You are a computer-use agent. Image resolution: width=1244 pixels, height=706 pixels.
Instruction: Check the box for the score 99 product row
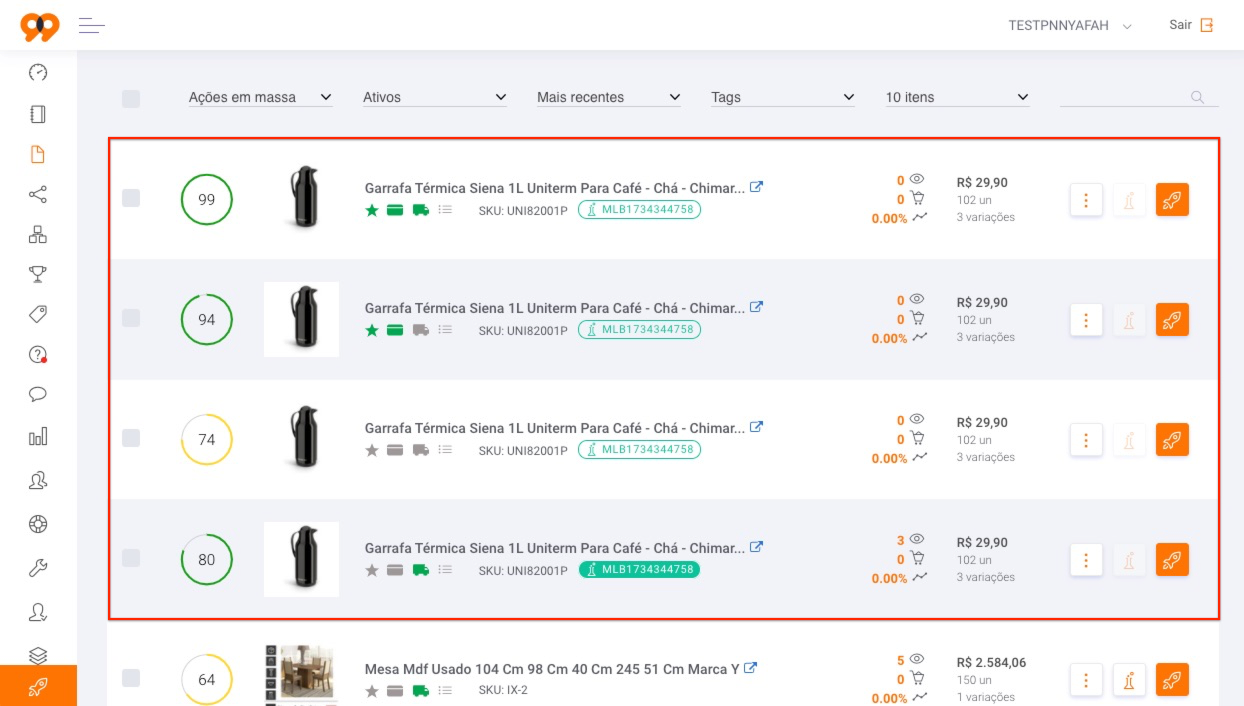tap(131, 198)
